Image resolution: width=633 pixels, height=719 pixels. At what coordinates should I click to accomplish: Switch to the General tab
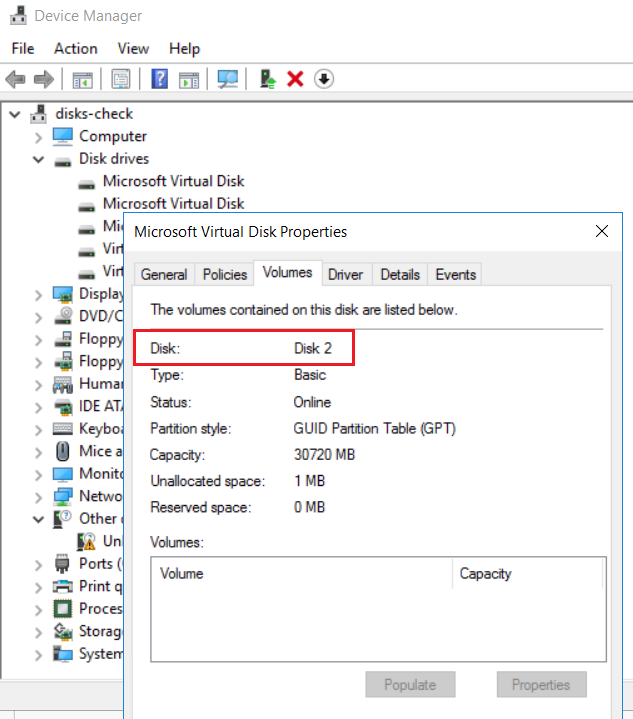pos(164,274)
